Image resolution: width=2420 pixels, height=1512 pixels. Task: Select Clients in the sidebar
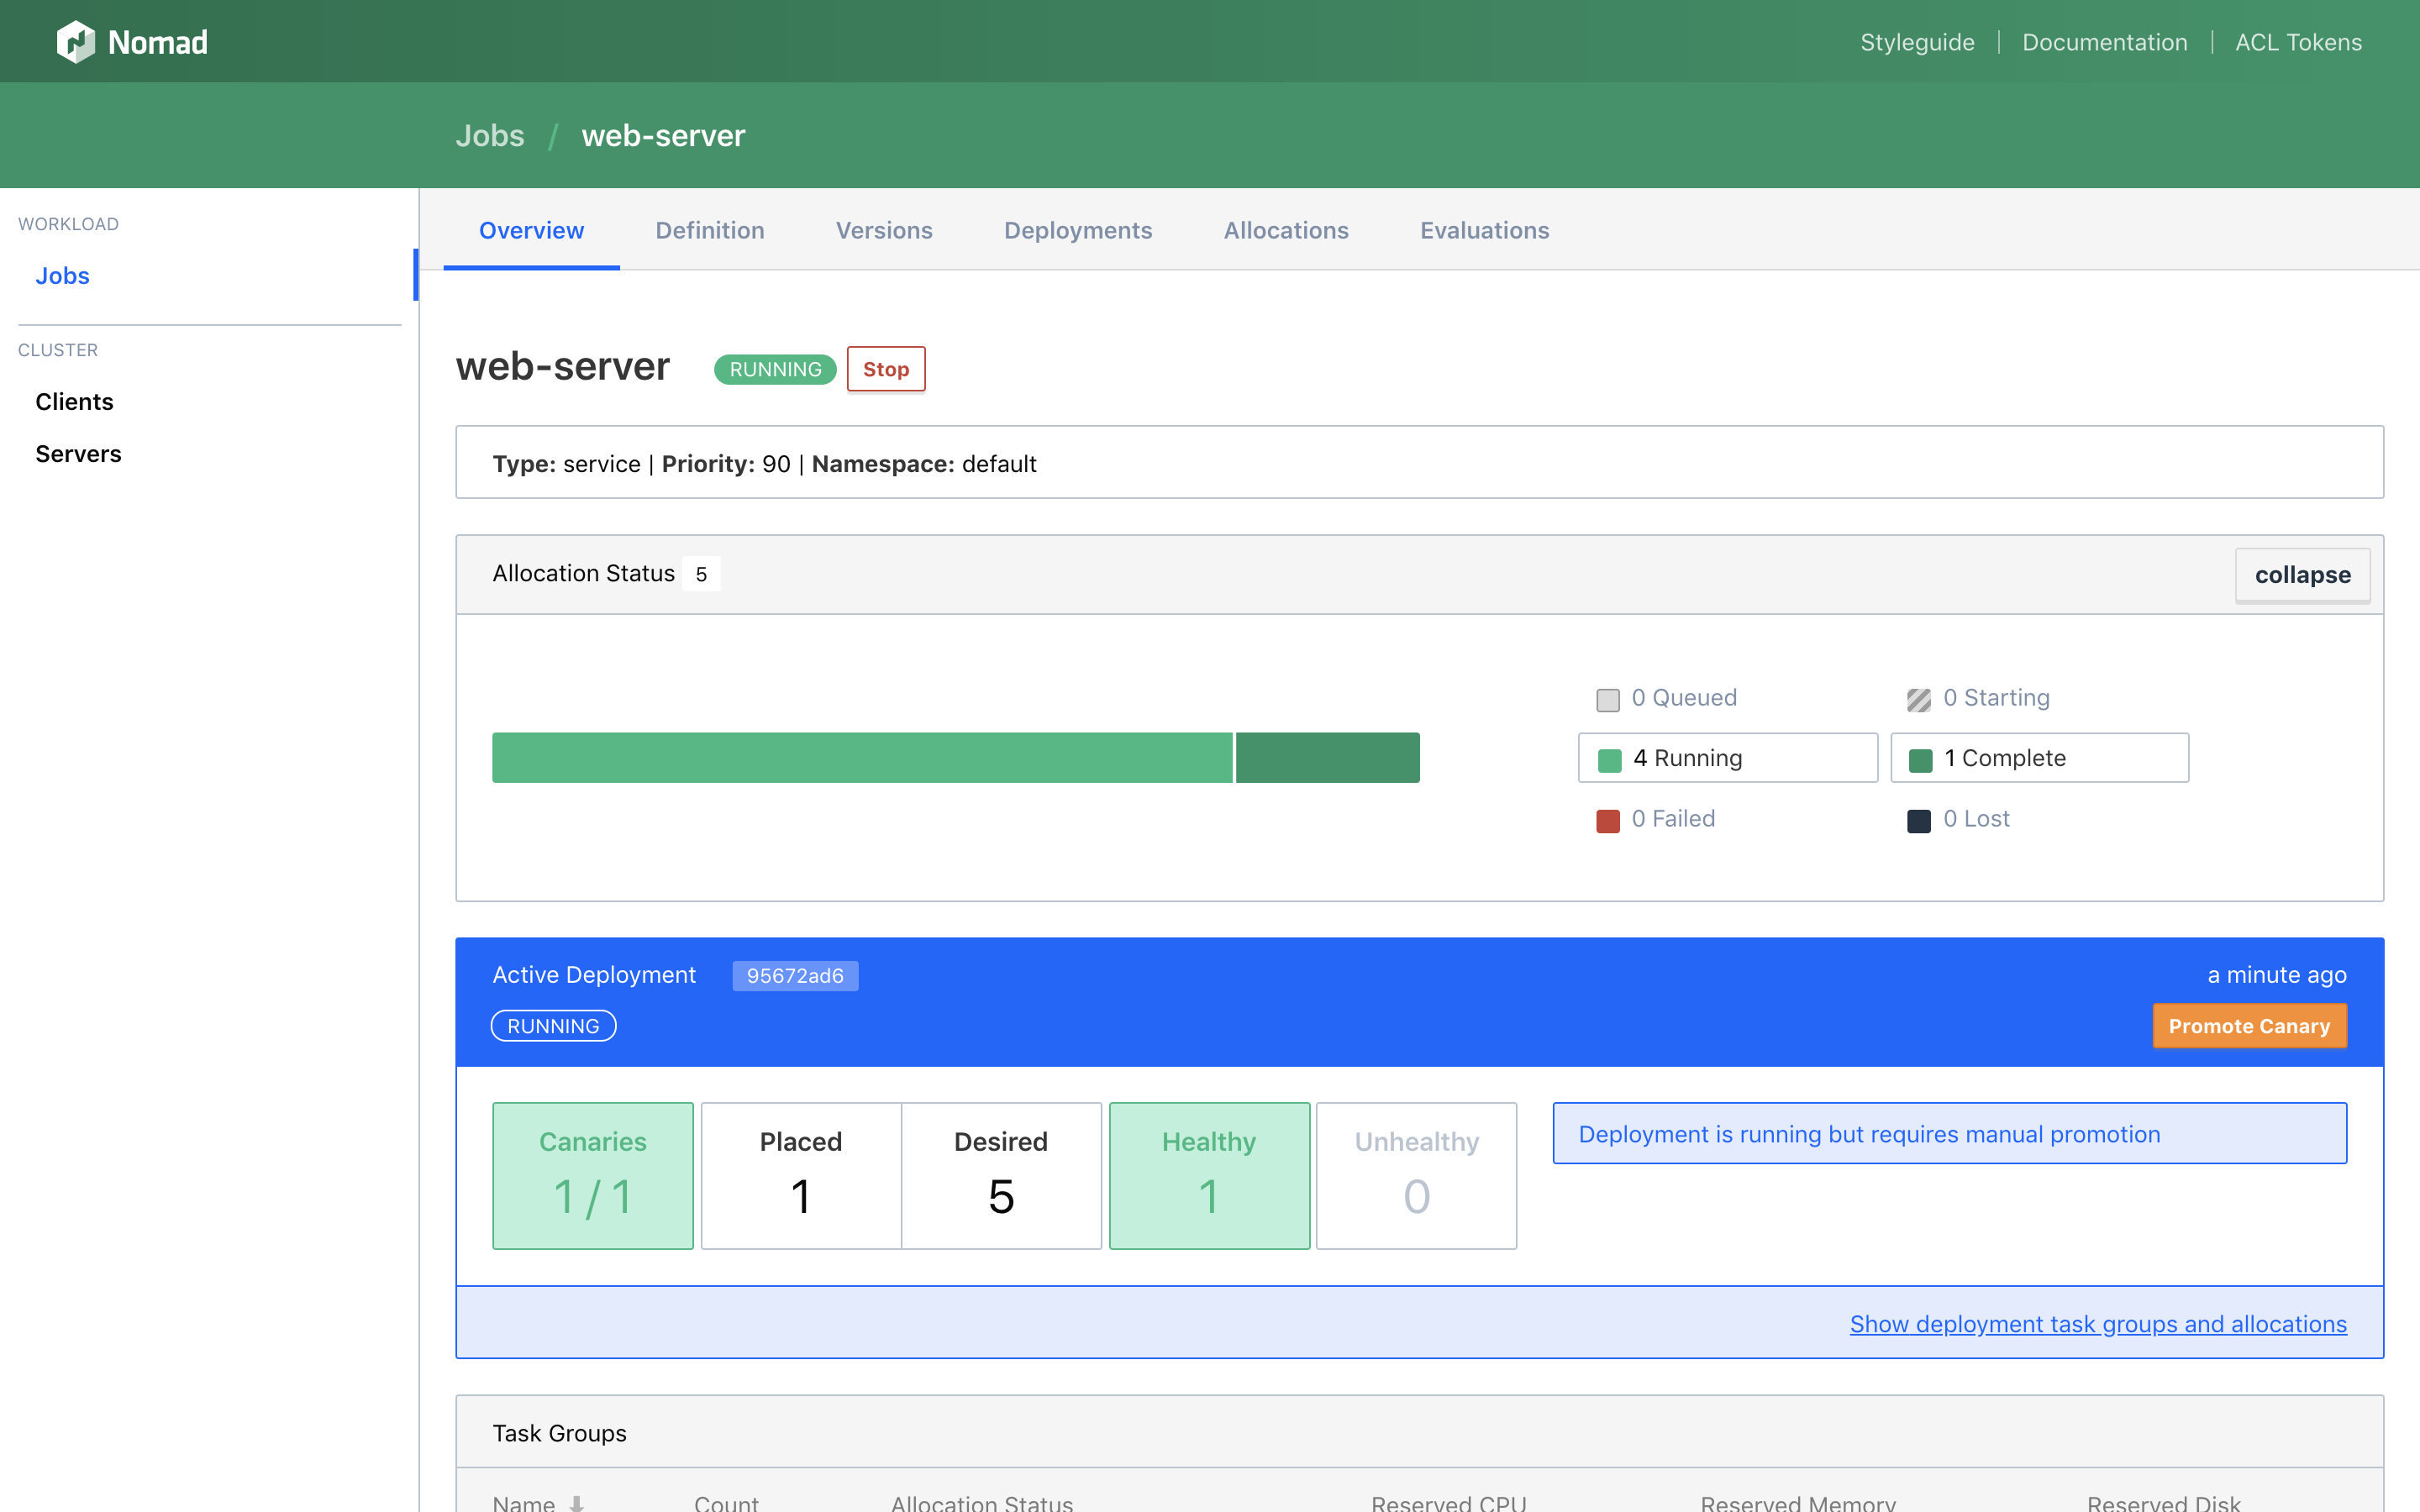pos(74,402)
